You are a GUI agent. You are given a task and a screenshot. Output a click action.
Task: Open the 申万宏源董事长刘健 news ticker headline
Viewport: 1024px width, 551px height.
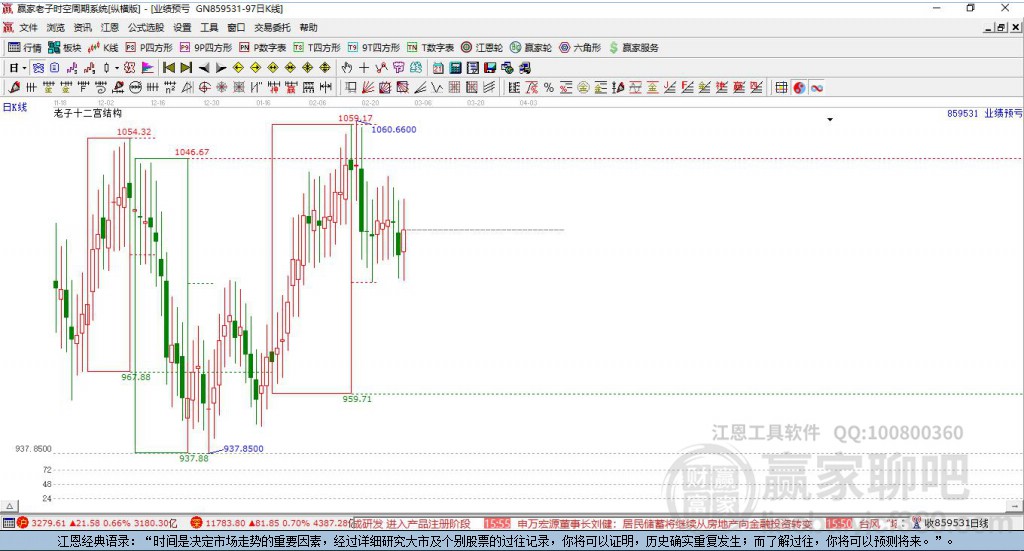[665, 524]
